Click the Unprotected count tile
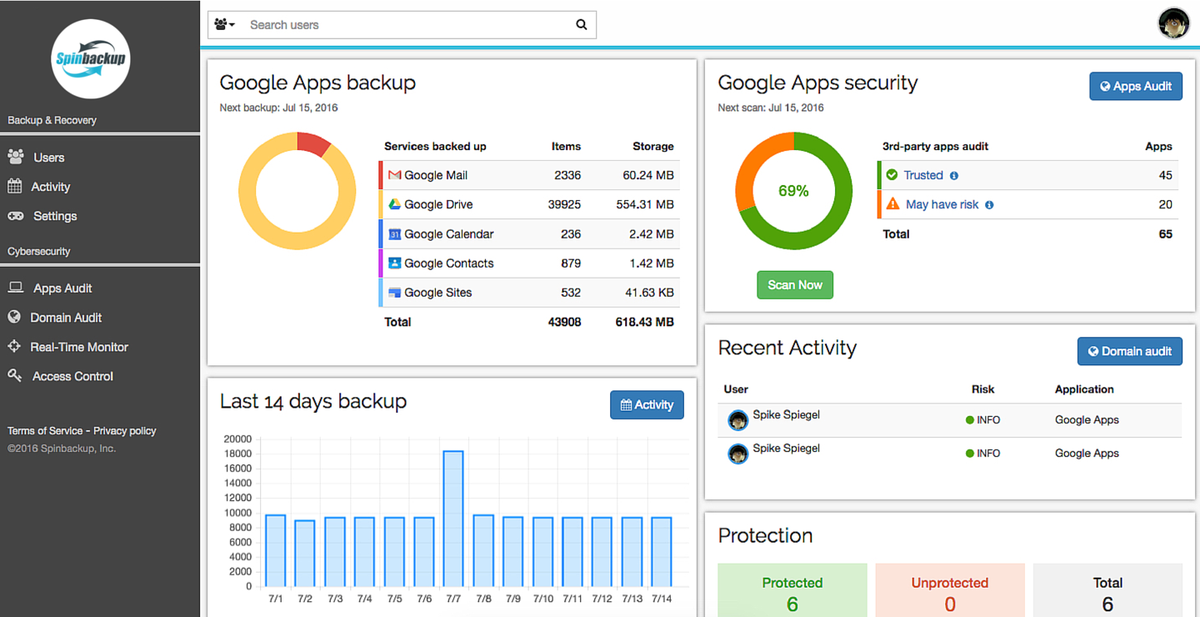This screenshot has height=617, width=1200. coord(950,590)
